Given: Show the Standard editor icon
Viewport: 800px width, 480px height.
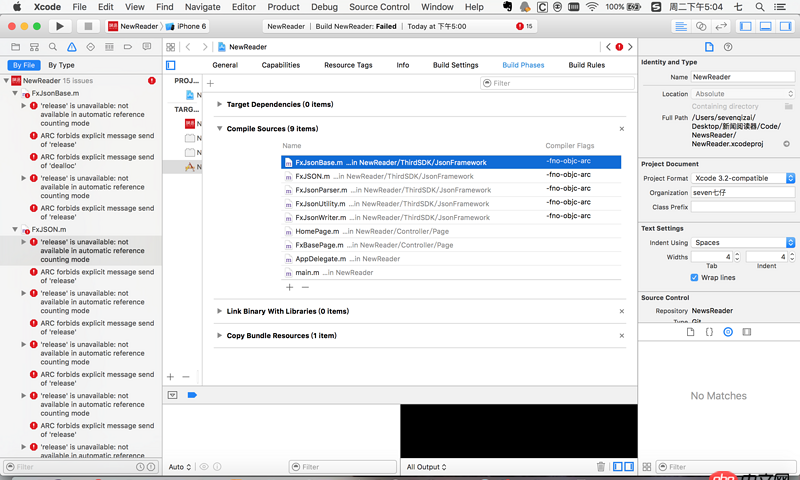Looking at the screenshot, I should click(681, 26).
